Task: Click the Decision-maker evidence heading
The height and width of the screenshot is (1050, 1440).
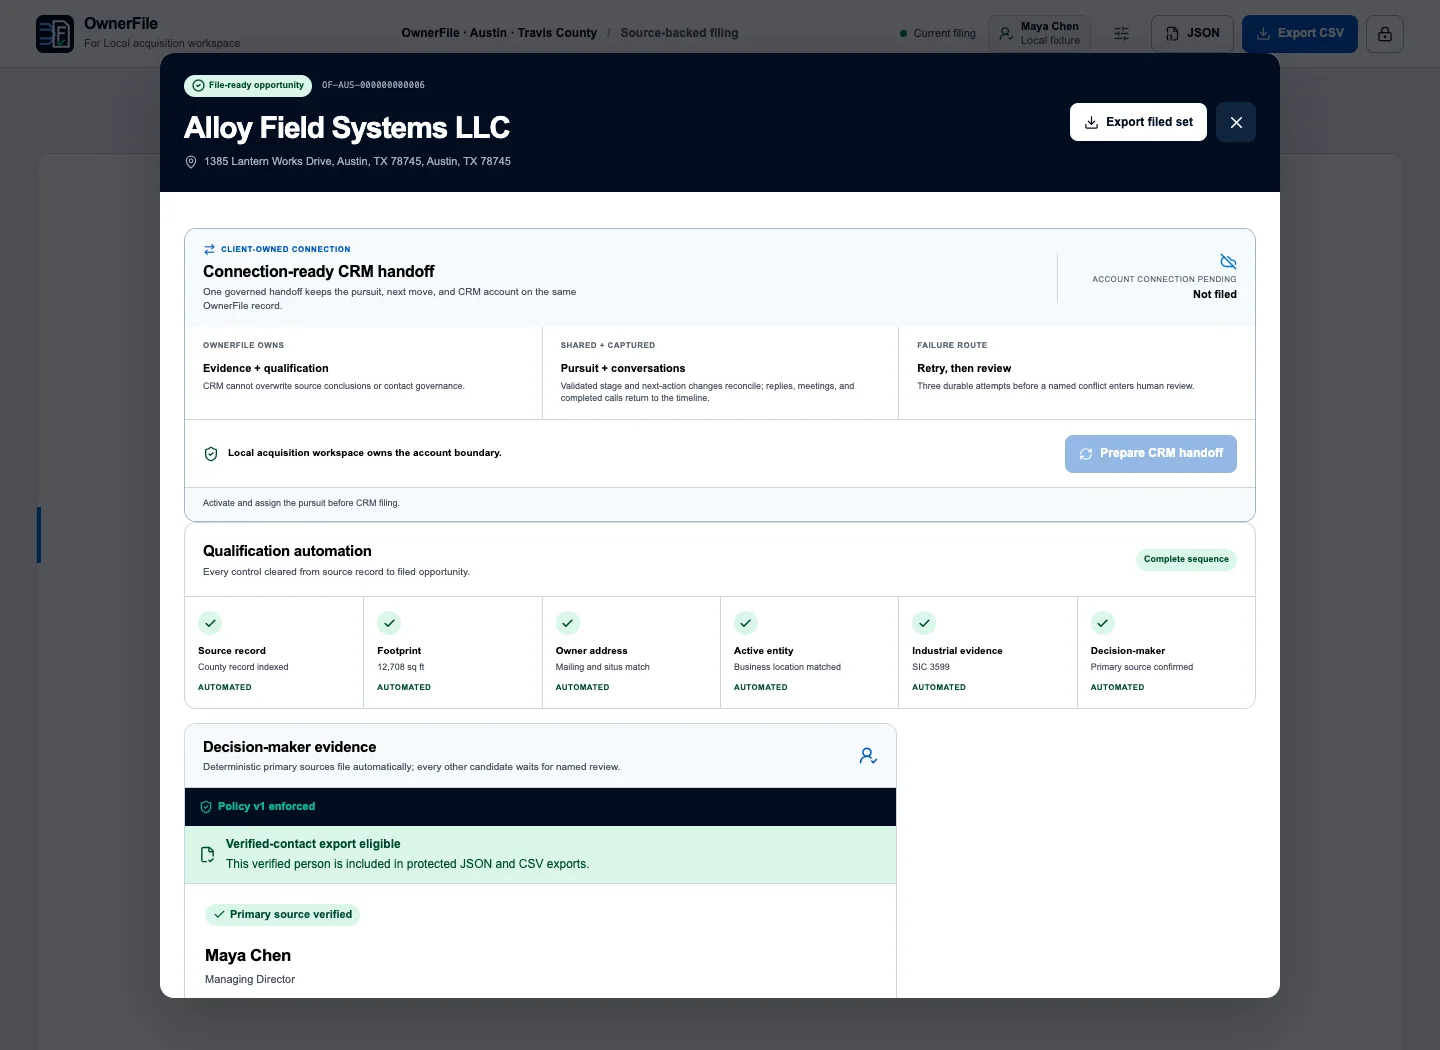Action: [x=290, y=748]
